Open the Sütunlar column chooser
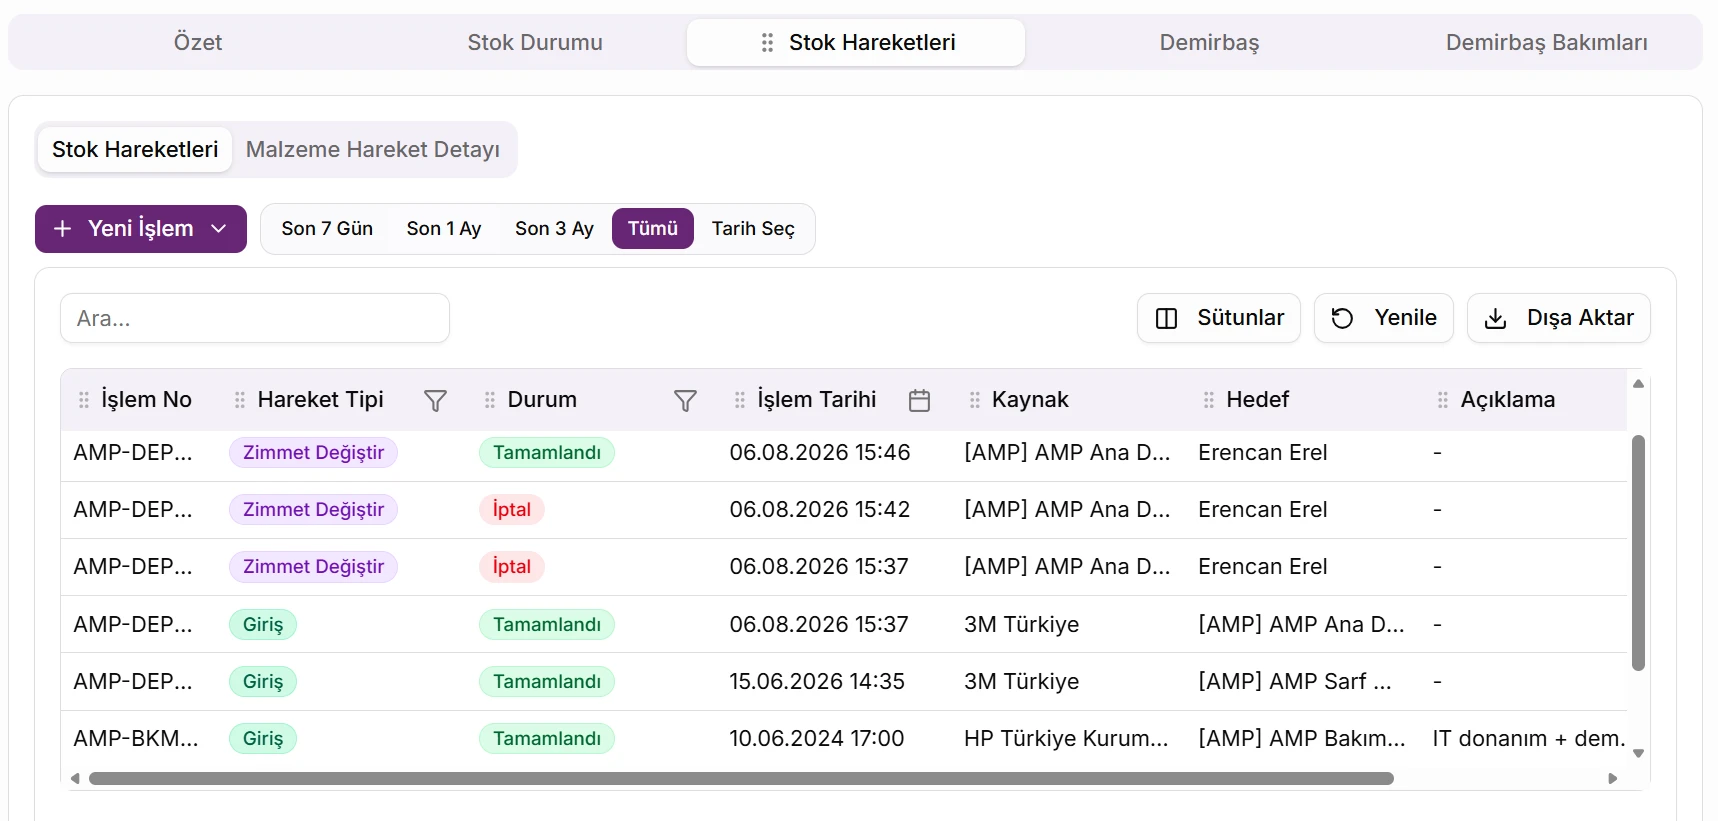Screen dimensions: 1718x821 point(1219,318)
